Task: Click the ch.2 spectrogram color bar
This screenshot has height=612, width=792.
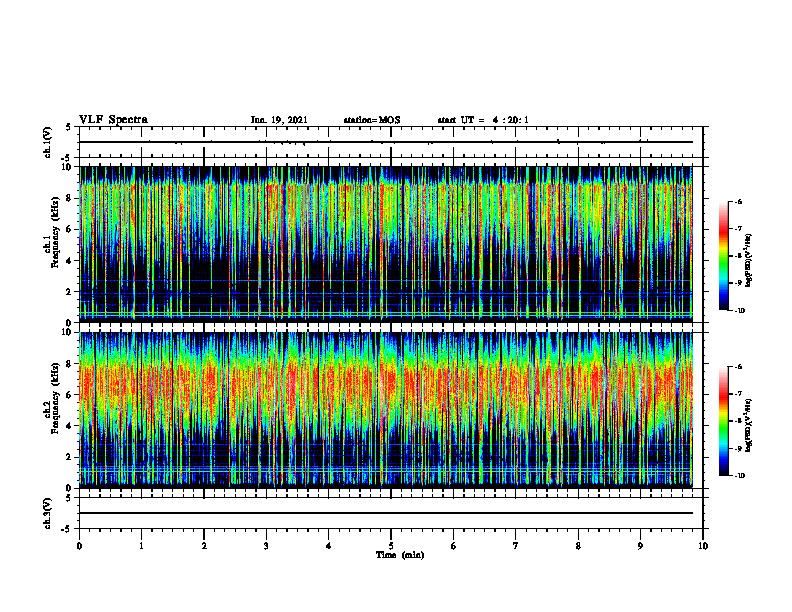Action: point(723,421)
